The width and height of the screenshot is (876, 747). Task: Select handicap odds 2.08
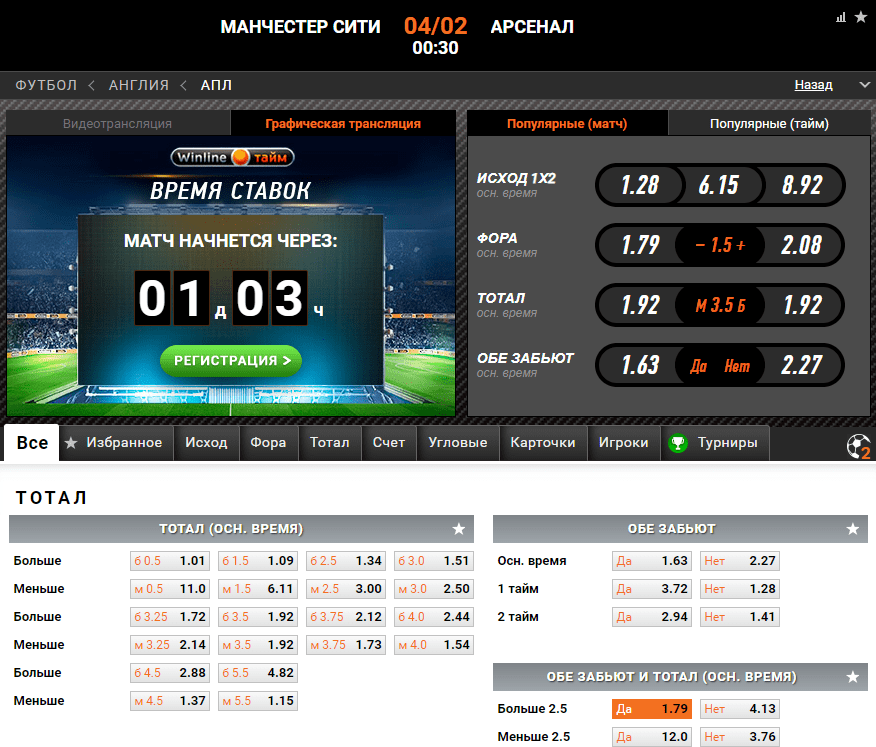[802, 245]
